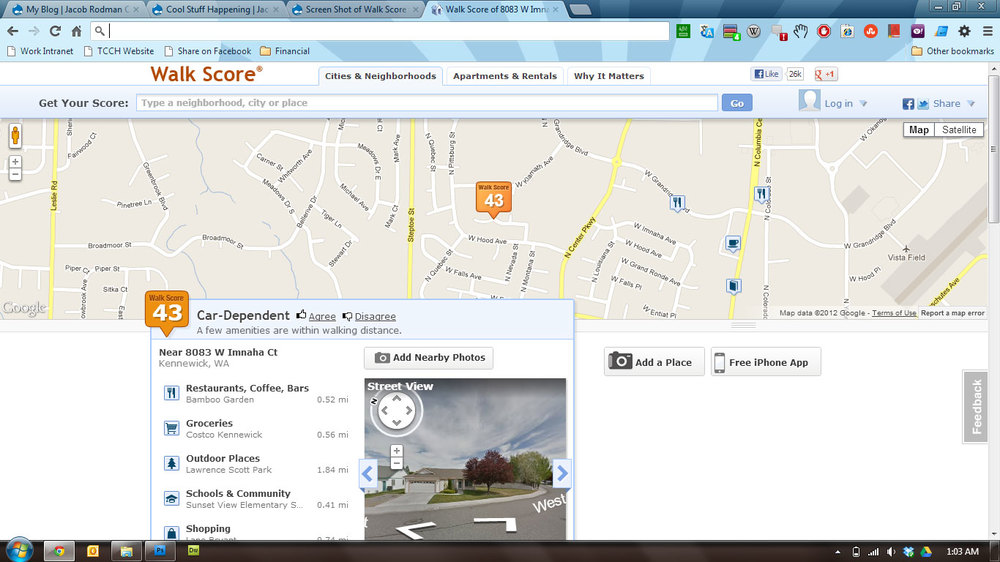Open the Financial bookmarks folder
This screenshot has width=1000, height=562.
pos(285,51)
